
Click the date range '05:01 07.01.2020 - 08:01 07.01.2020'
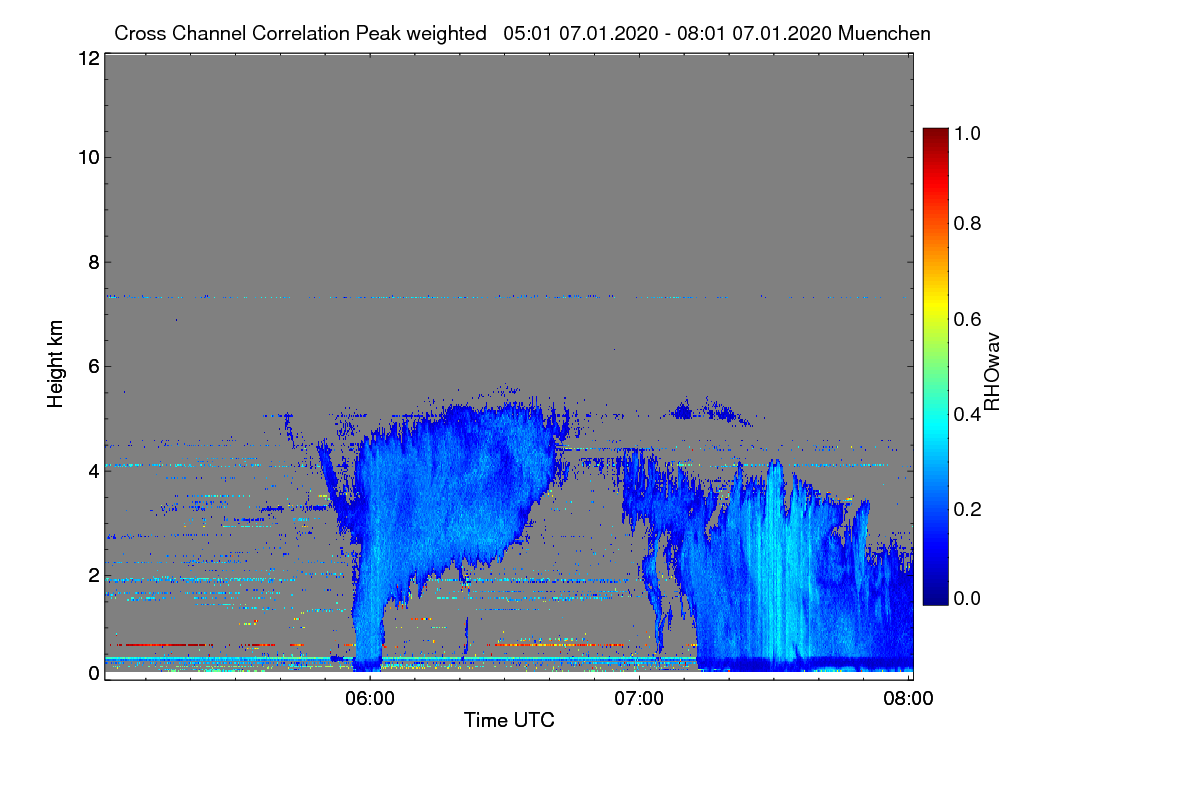668,33
